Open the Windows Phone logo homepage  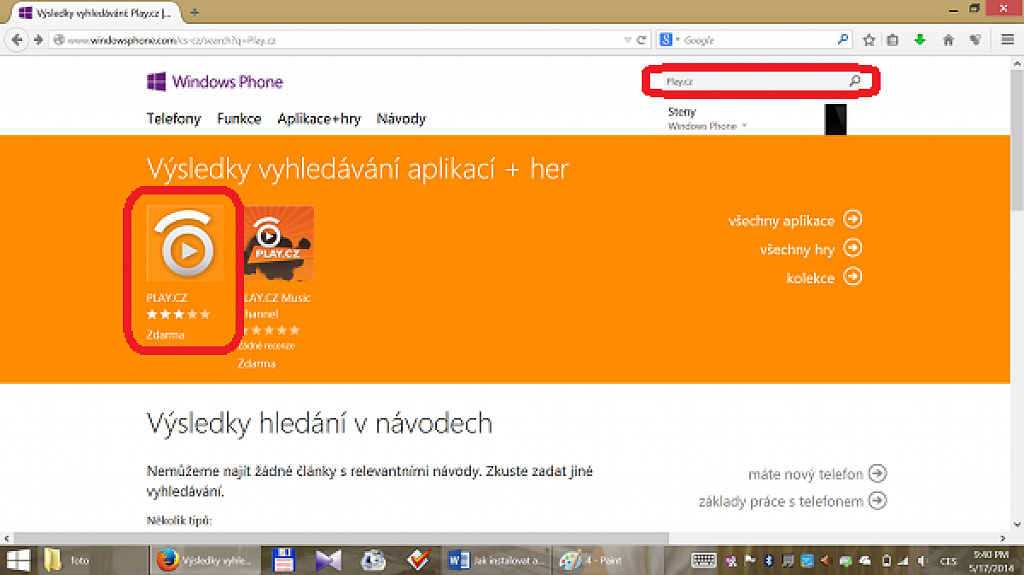[x=215, y=82]
